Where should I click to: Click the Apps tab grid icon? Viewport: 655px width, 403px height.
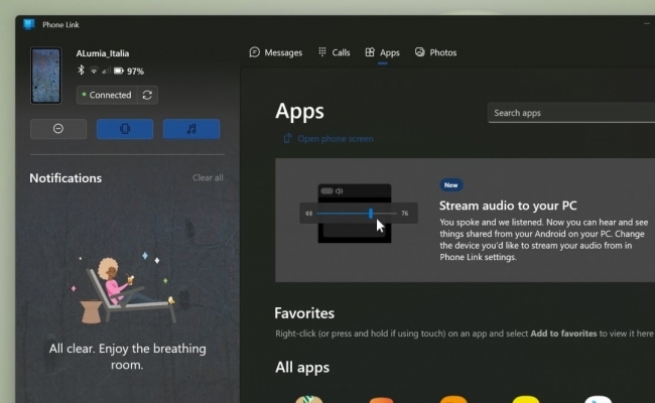click(370, 52)
